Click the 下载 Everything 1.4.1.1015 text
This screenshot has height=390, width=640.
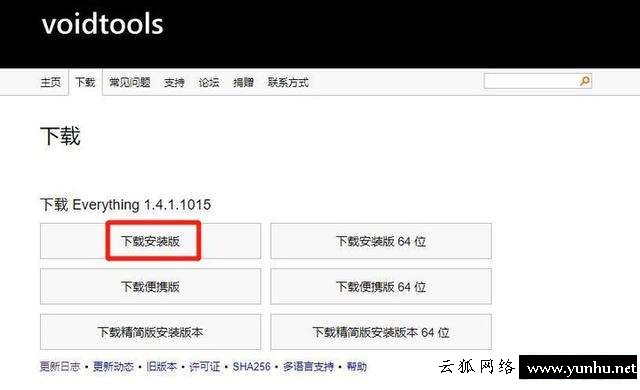tap(125, 204)
